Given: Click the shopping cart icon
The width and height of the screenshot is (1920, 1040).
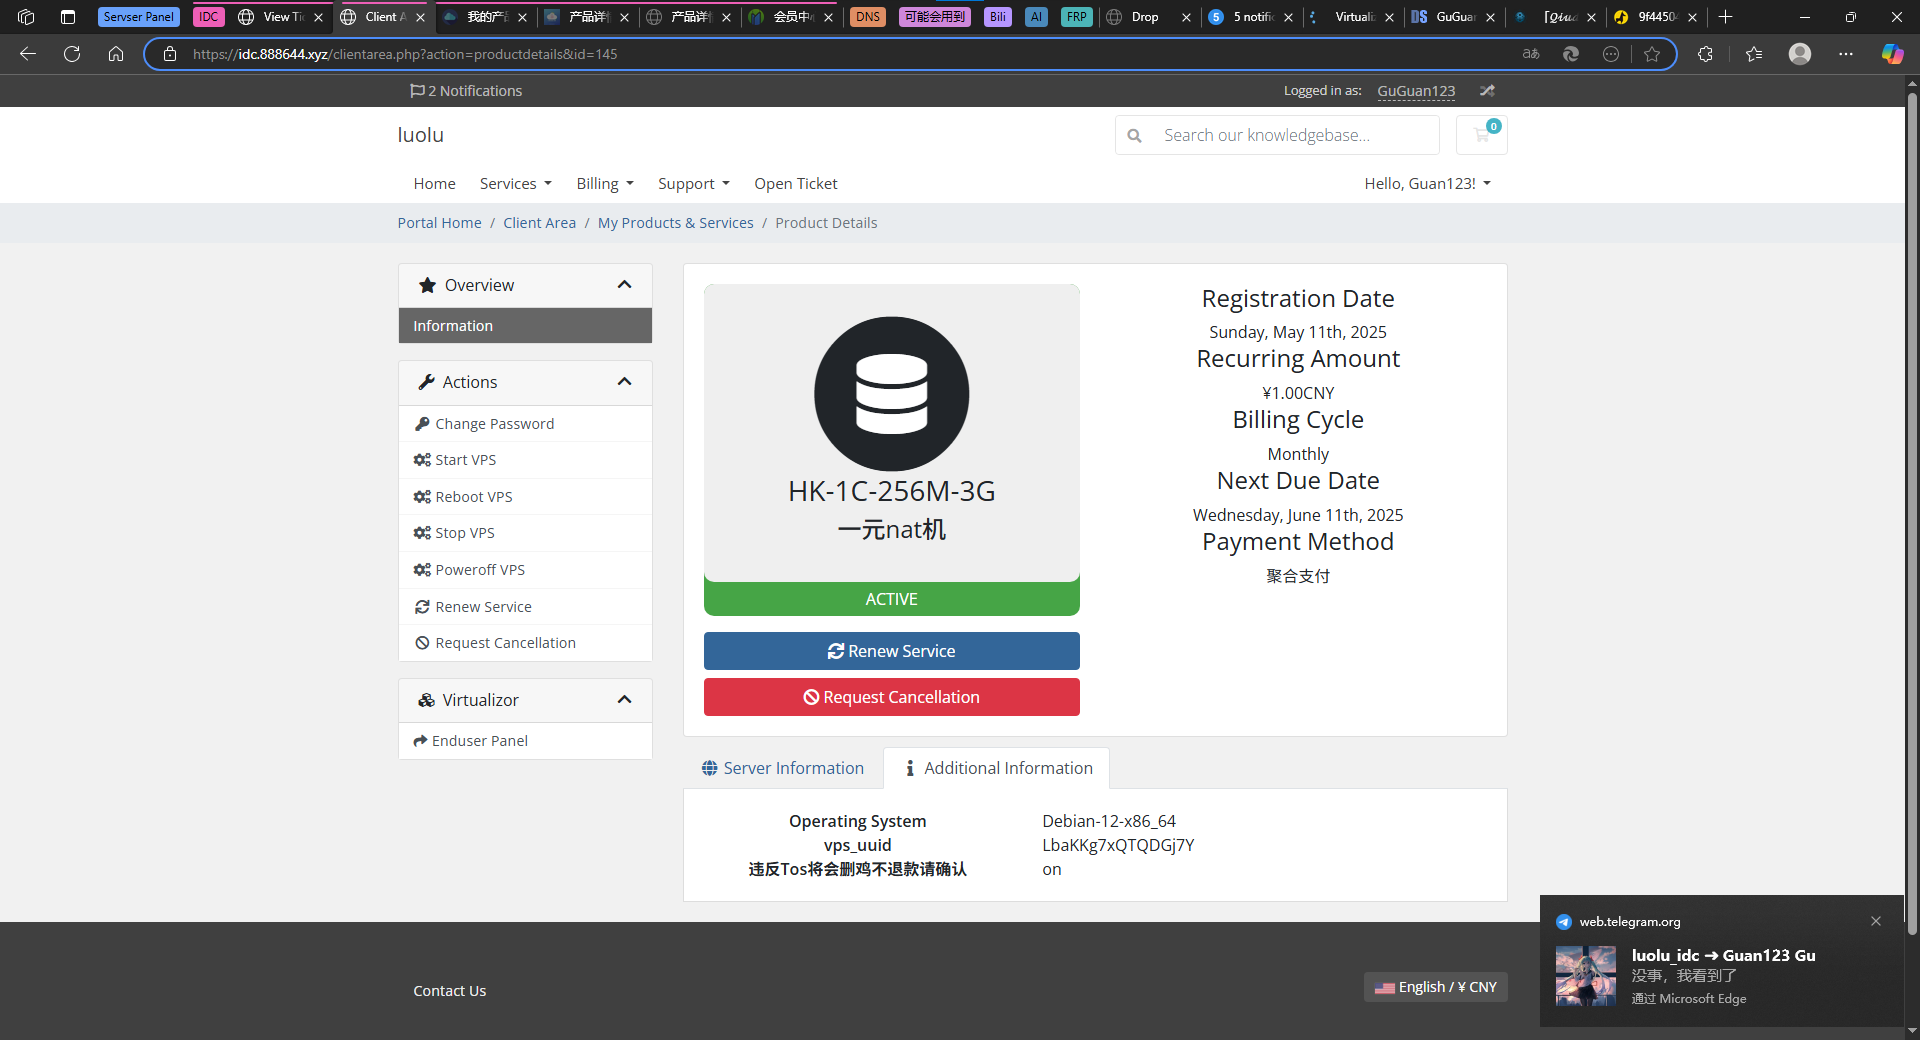Looking at the screenshot, I should [x=1481, y=135].
